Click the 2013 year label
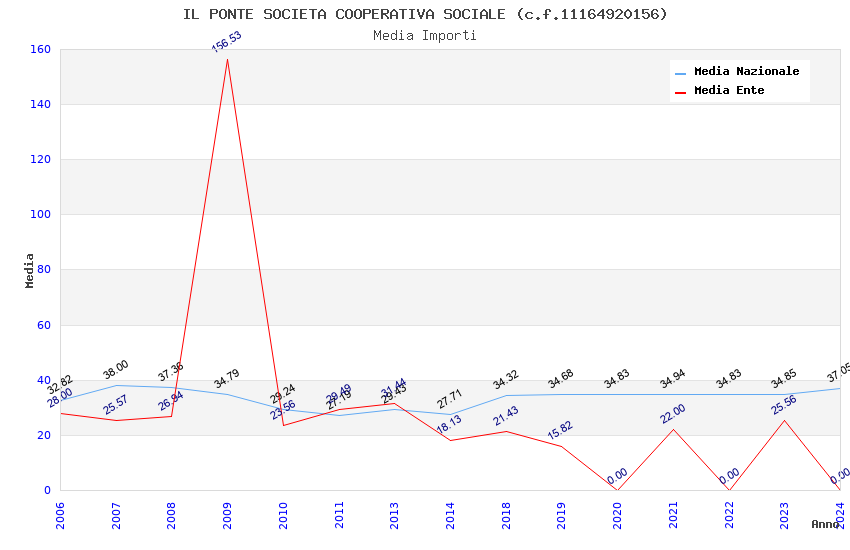850x550 pixels. pos(394,515)
